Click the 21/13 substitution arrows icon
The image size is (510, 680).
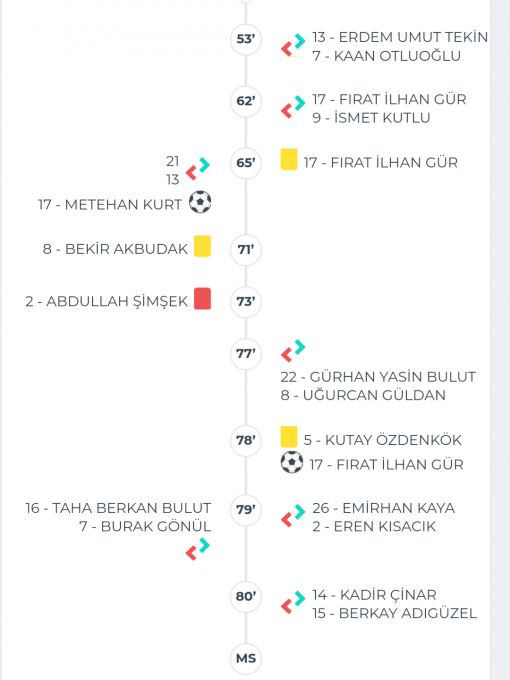tap(198, 169)
